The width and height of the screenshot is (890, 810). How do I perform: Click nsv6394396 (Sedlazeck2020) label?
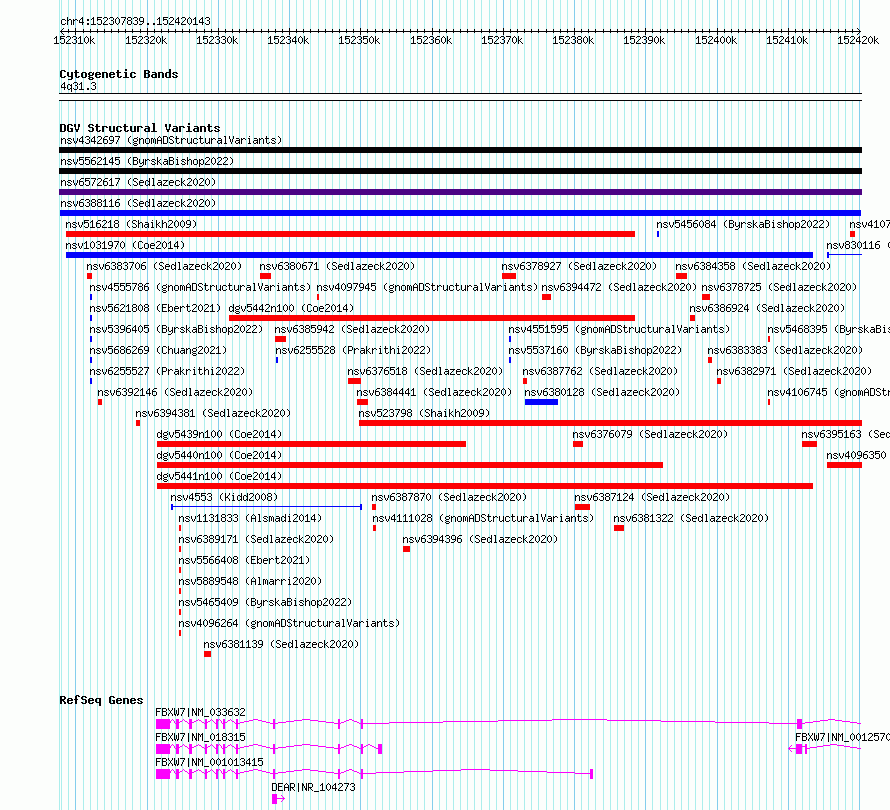click(x=480, y=539)
